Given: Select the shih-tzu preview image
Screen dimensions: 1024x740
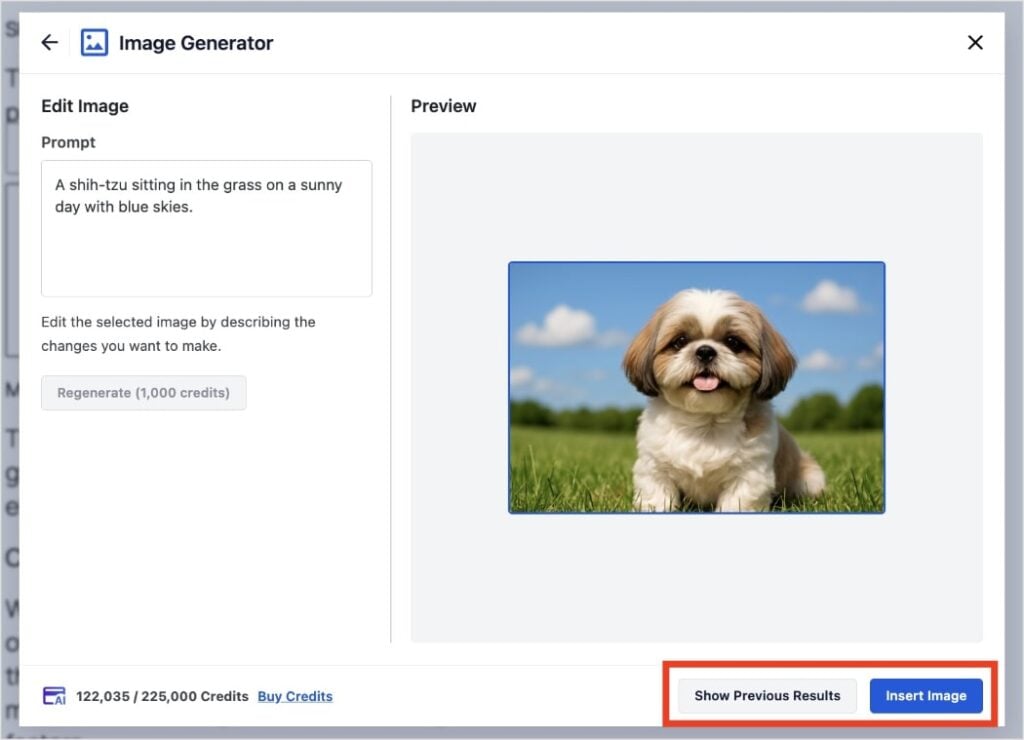Looking at the screenshot, I should click(696, 387).
